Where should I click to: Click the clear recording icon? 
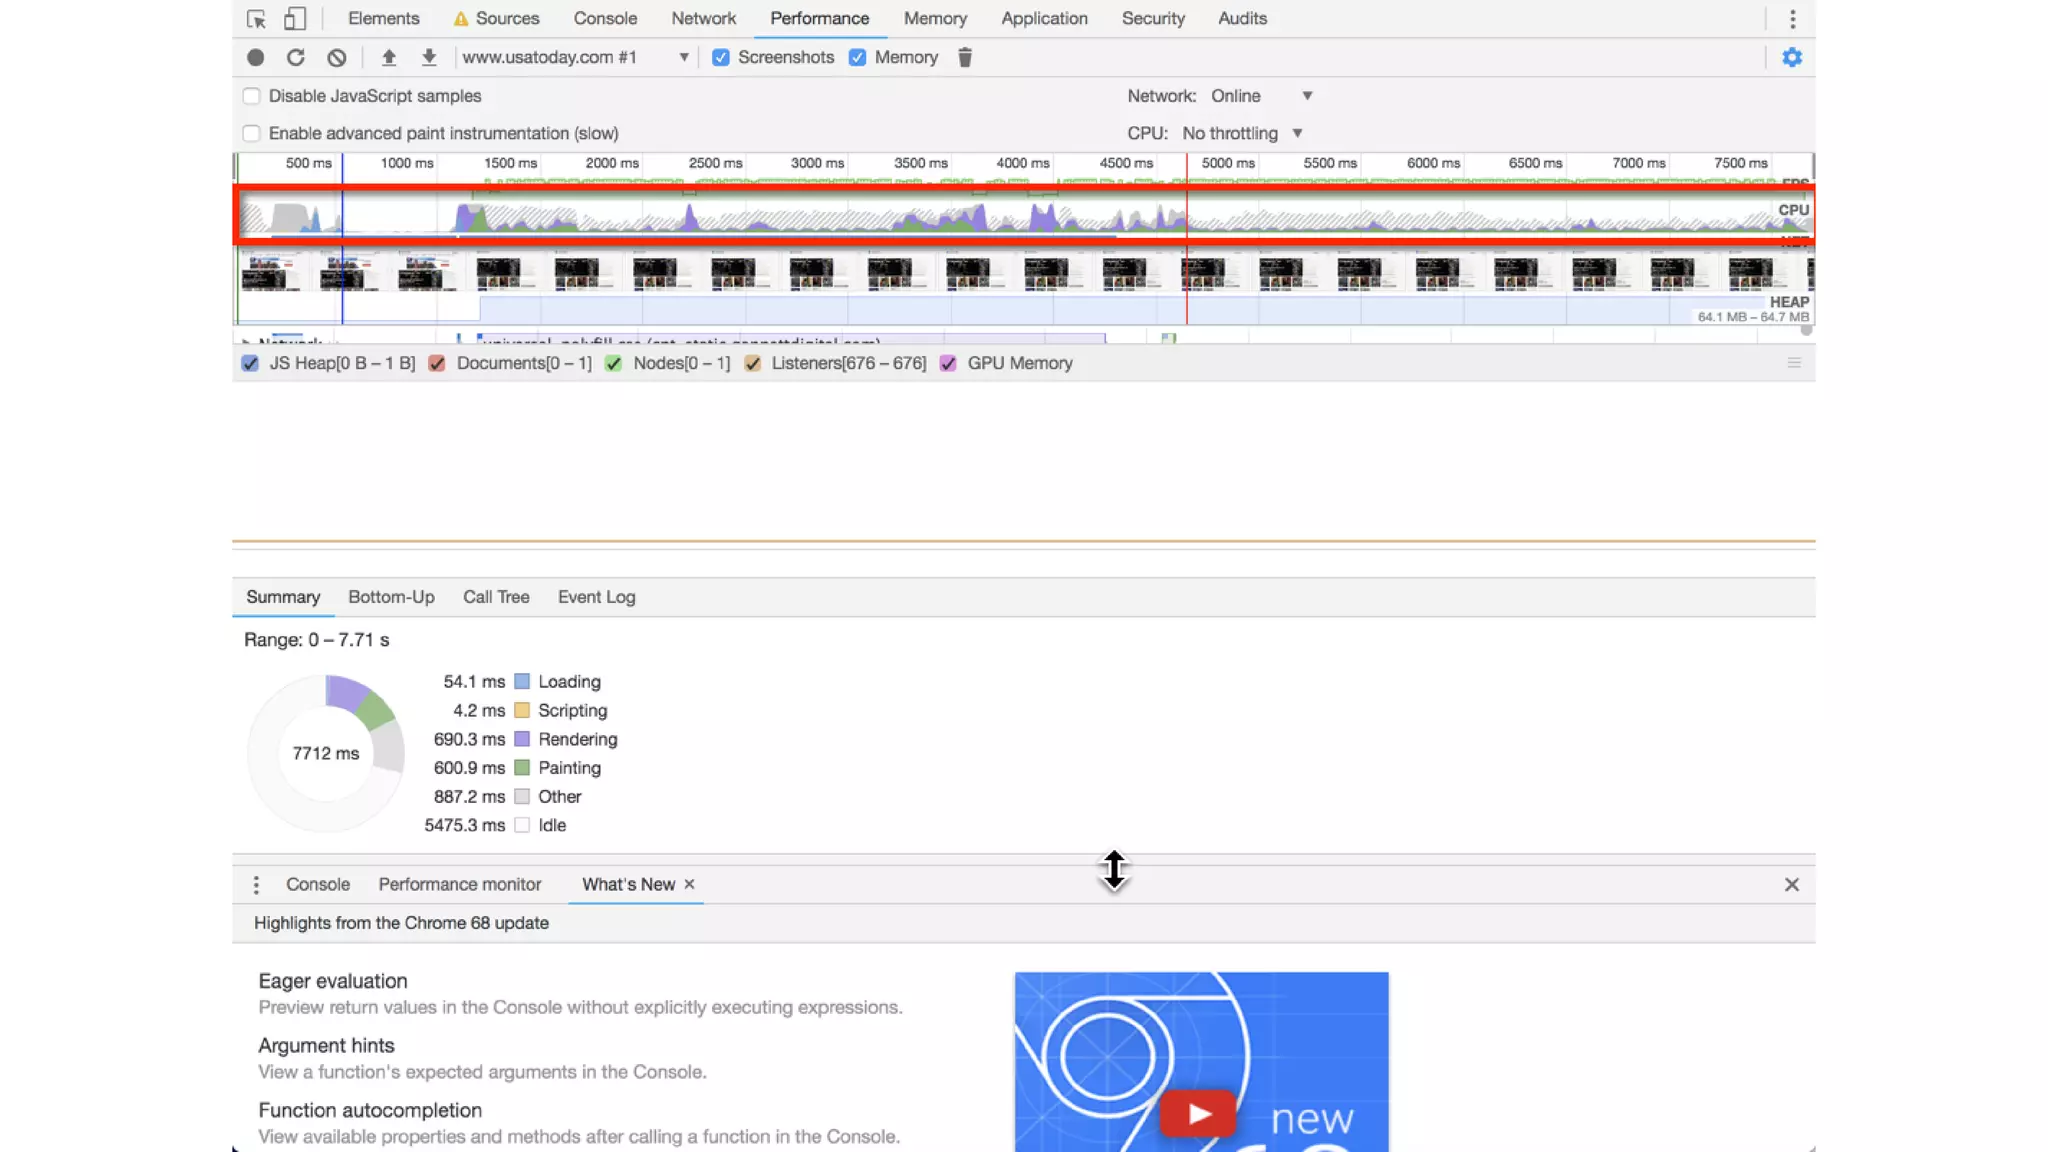click(x=337, y=58)
